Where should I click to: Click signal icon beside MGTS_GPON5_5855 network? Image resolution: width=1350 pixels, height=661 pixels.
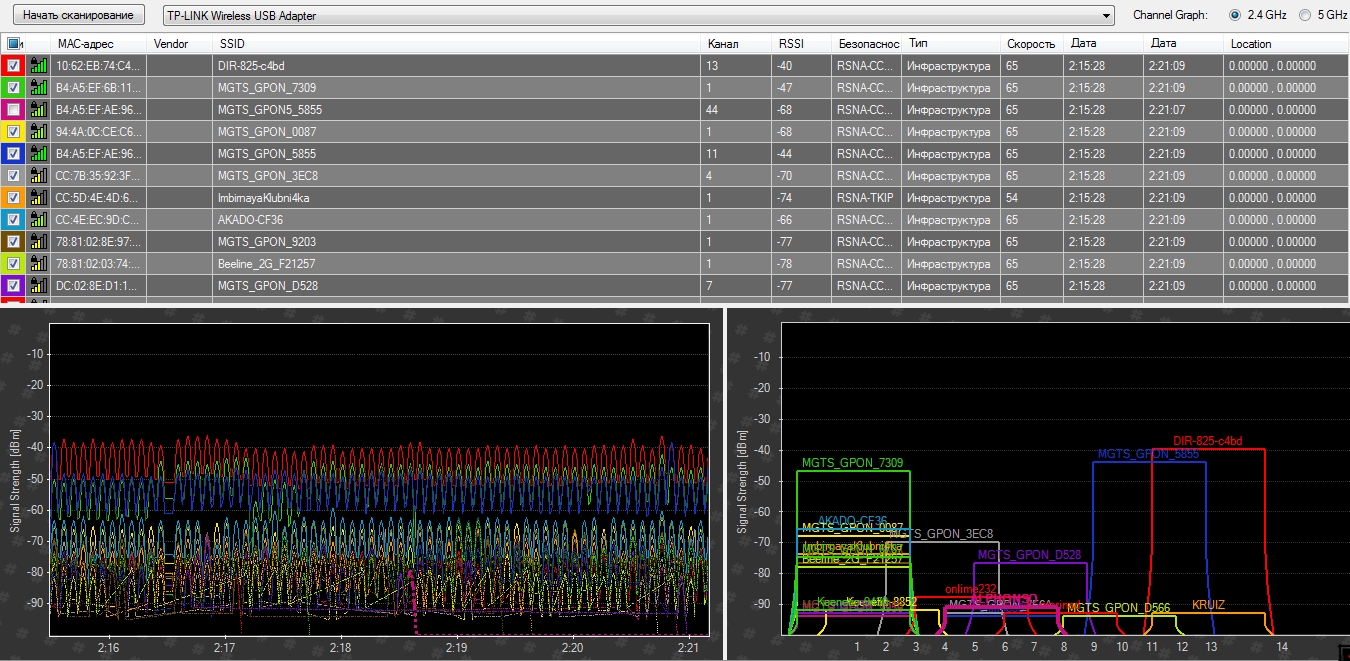[x=39, y=110]
